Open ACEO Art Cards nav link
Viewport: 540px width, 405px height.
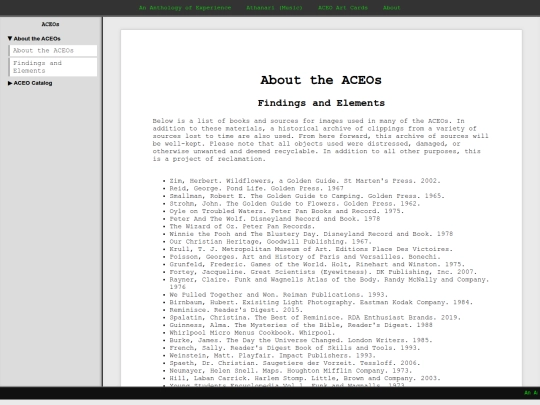343,8
